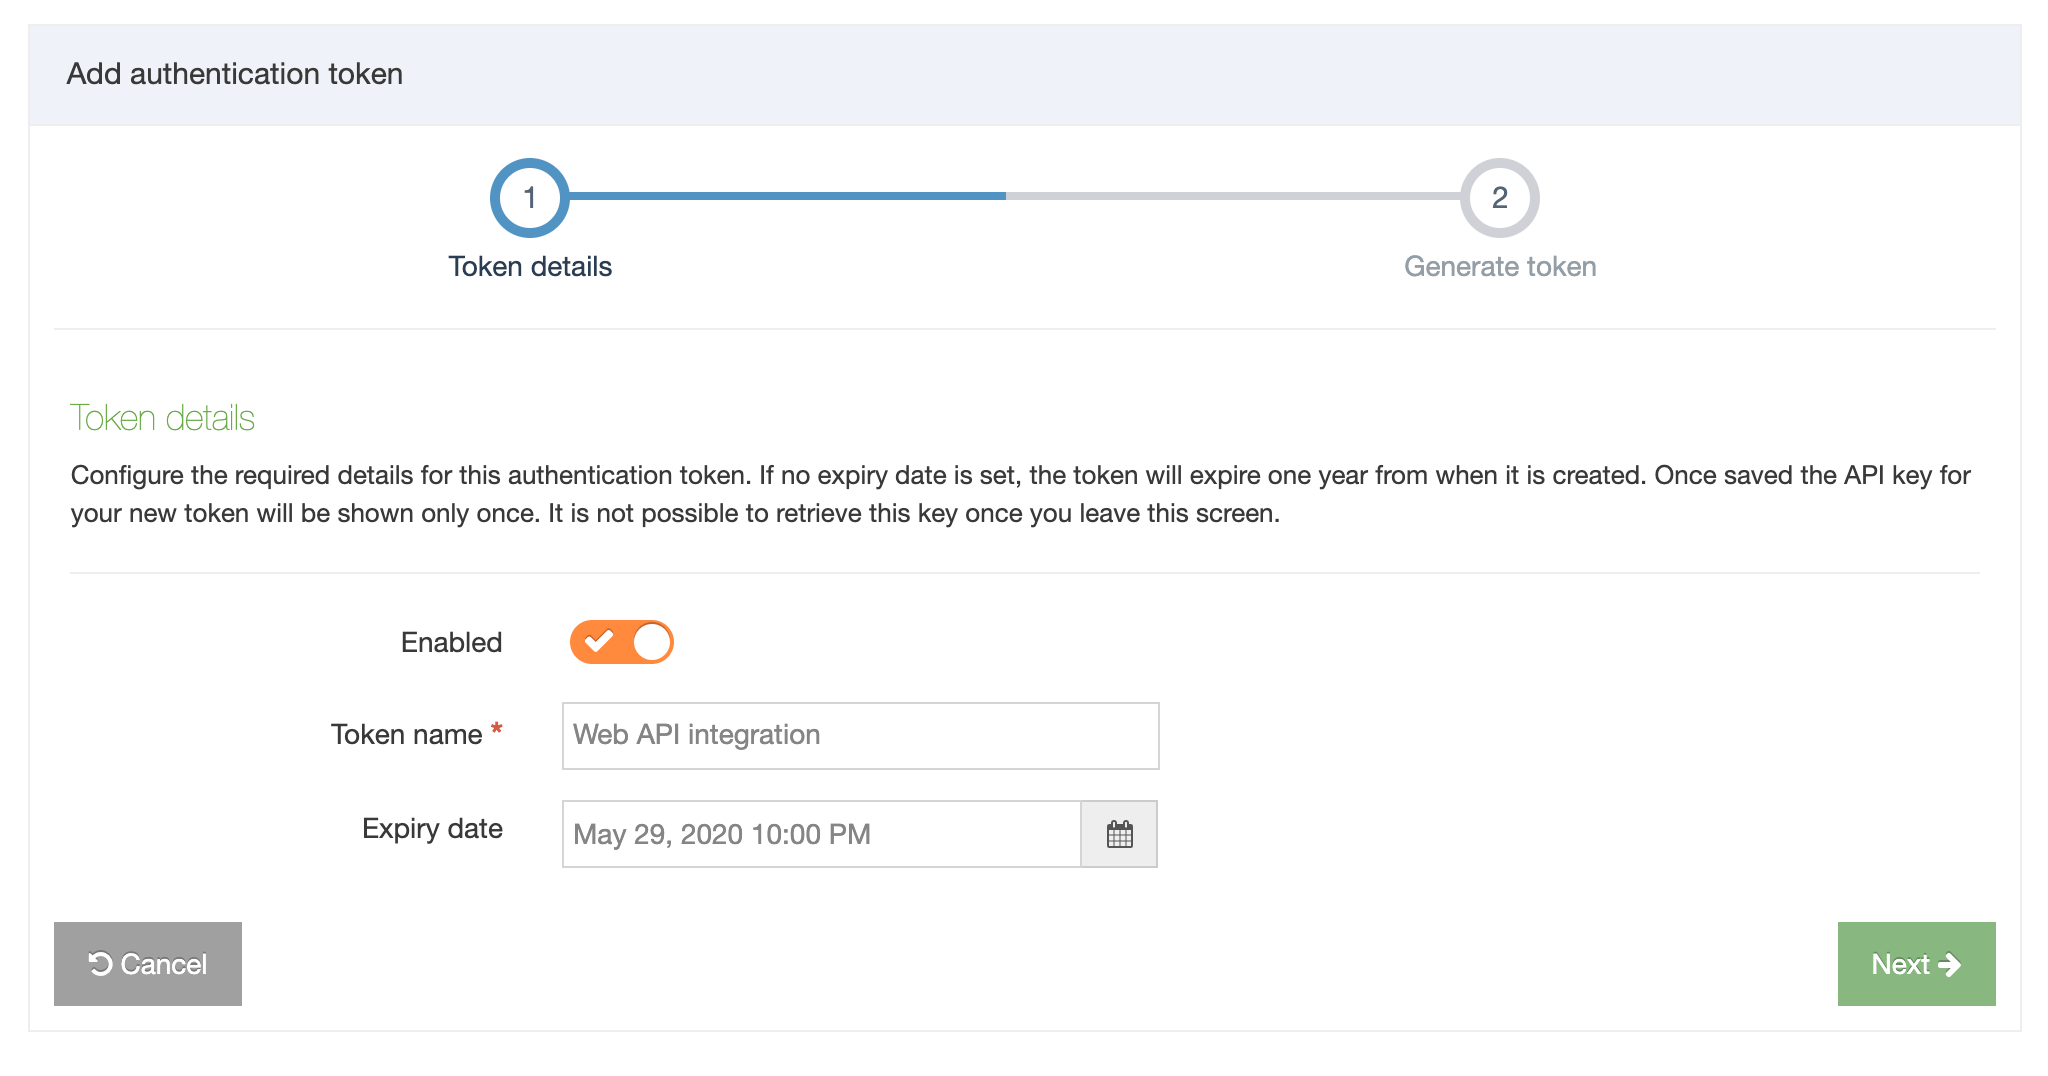Click the Enabled label text
Viewport: 2048px width, 1076px height.
pos(451,642)
